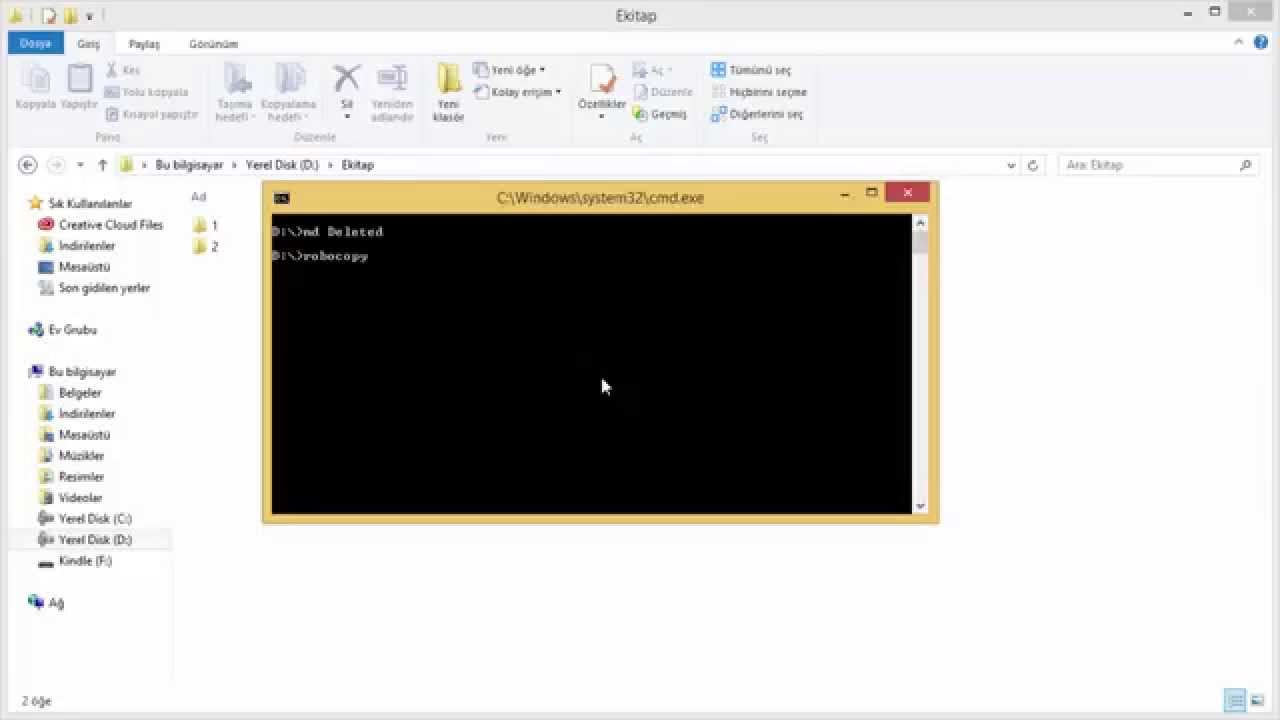The width and height of the screenshot is (1280, 720).
Task: Click Diğerlerini seç to invert selection
Action: pos(757,114)
